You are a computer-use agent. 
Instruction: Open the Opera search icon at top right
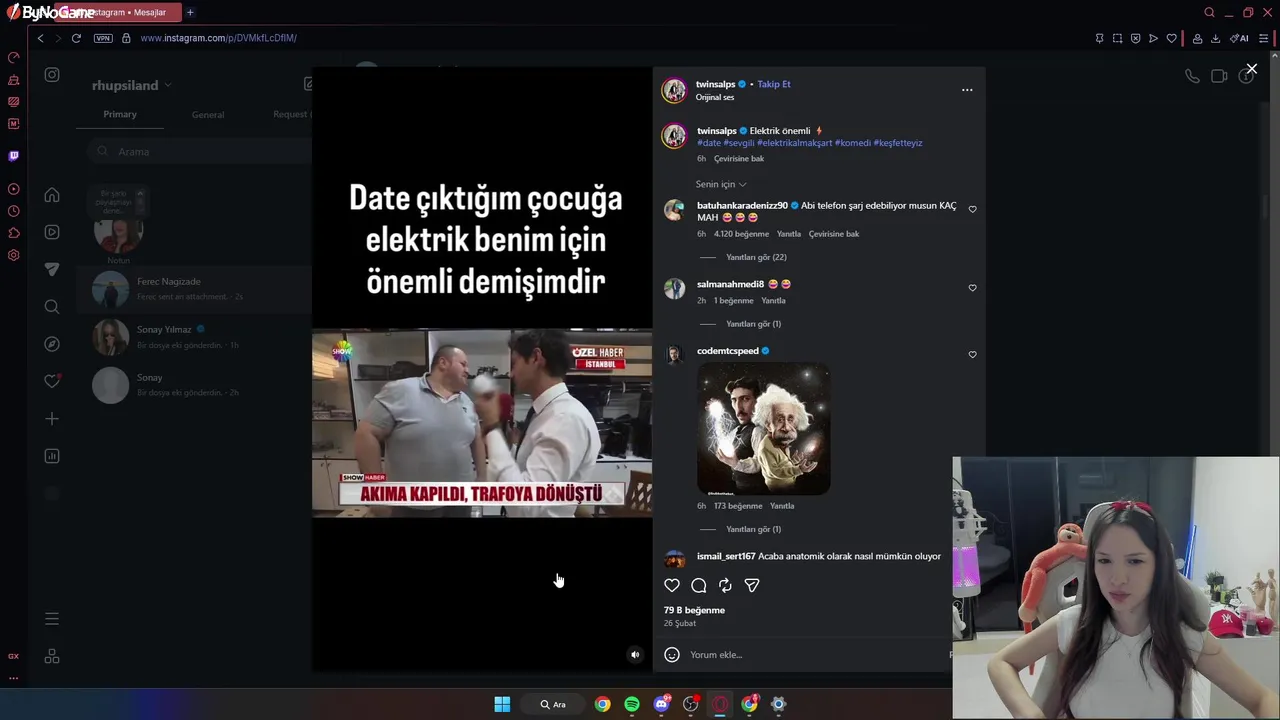click(x=1209, y=12)
